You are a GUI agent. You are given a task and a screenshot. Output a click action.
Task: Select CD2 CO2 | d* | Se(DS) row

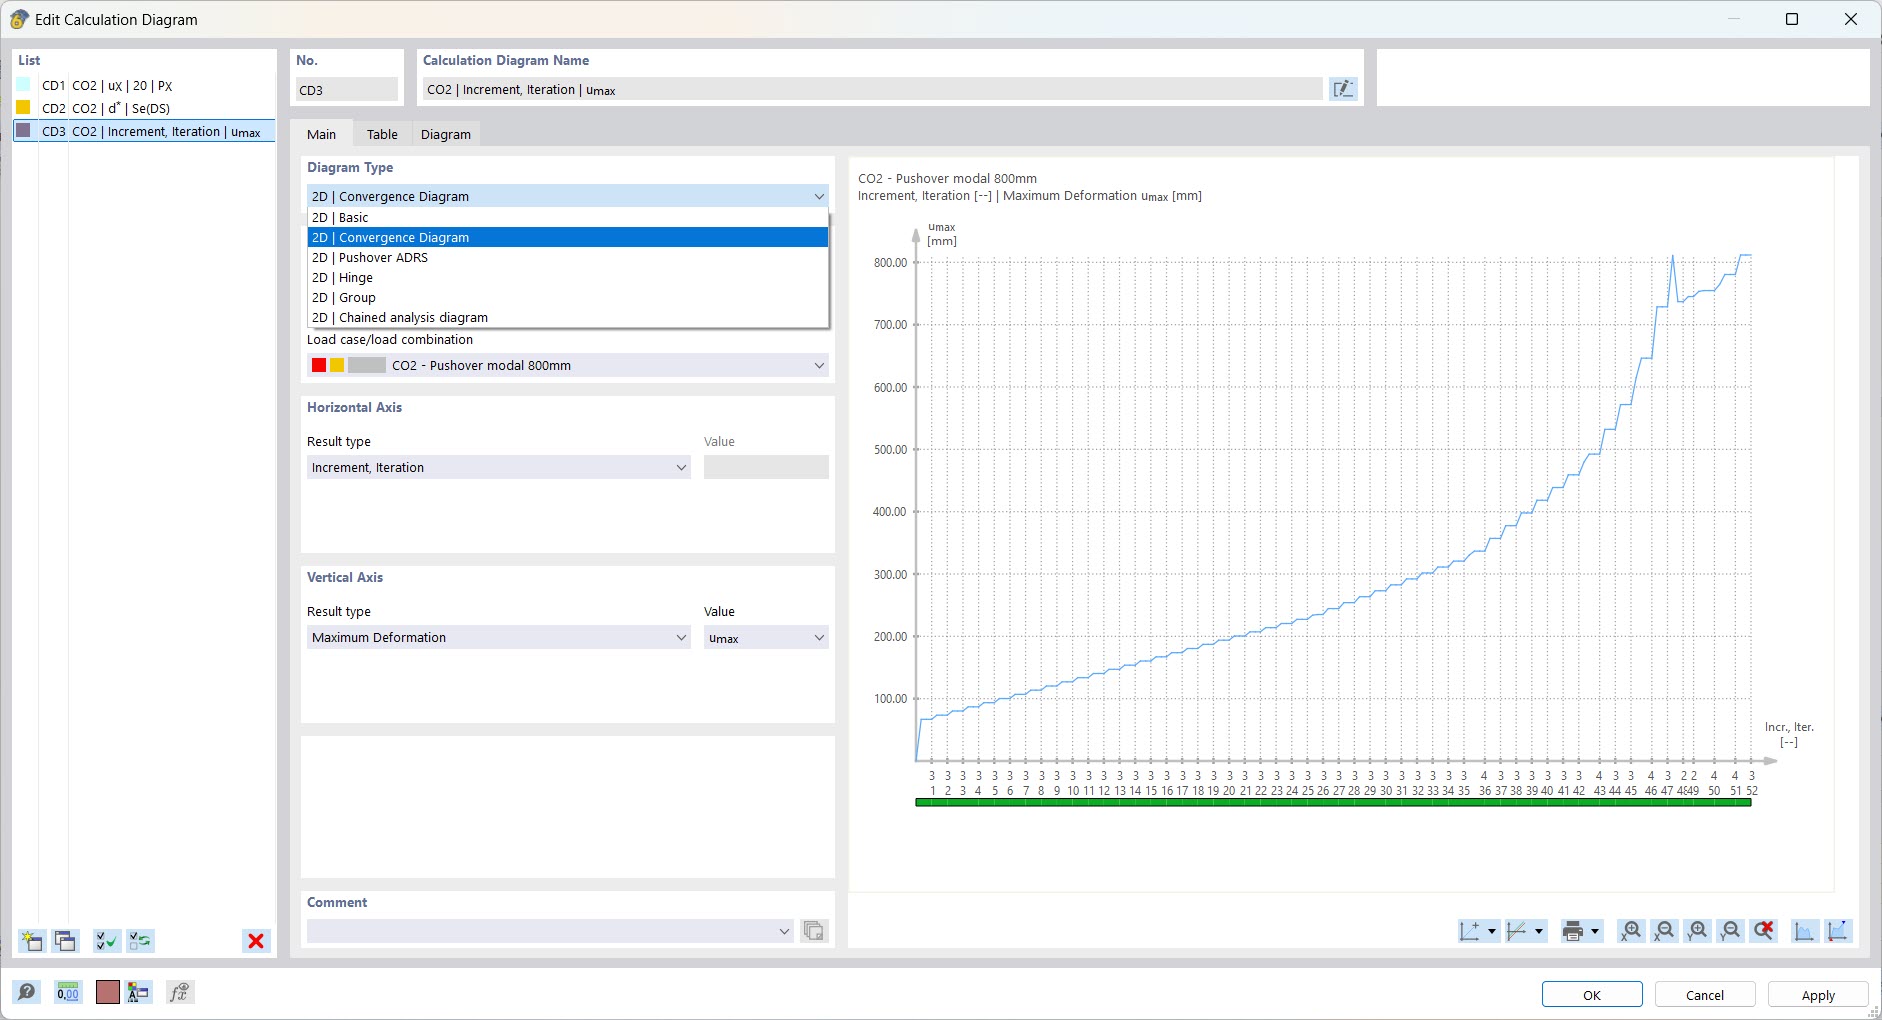point(144,108)
